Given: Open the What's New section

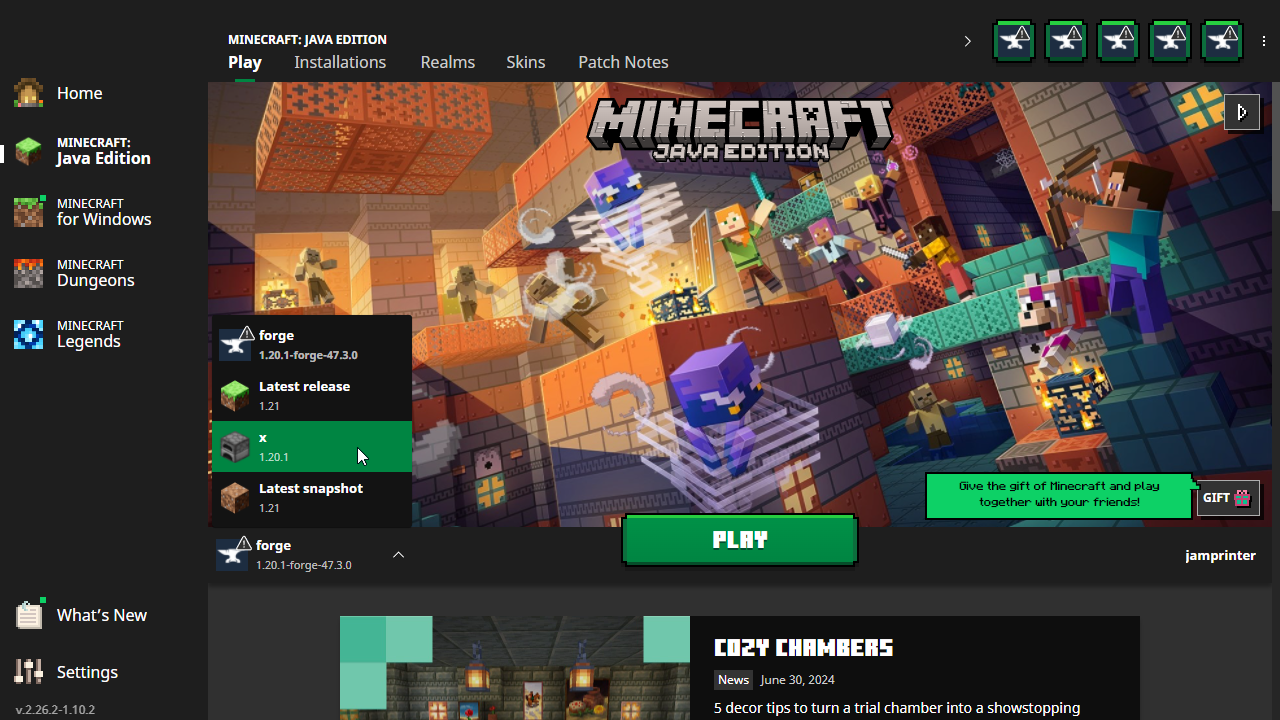Looking at the screenshot, I should tap(100, 615).
